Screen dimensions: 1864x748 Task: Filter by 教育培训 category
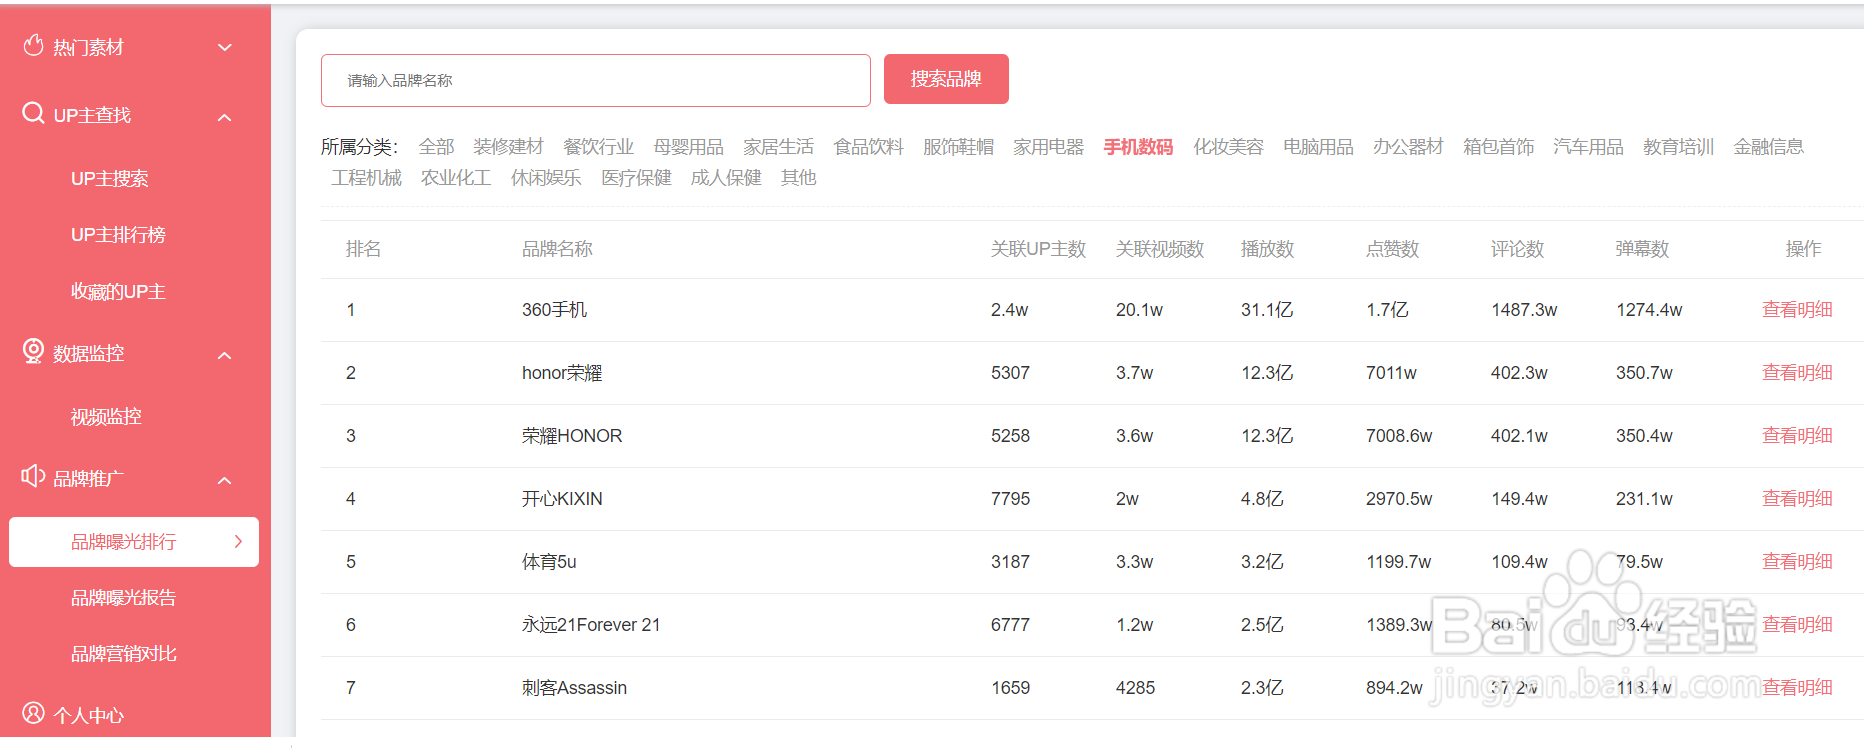(1678, 147)
